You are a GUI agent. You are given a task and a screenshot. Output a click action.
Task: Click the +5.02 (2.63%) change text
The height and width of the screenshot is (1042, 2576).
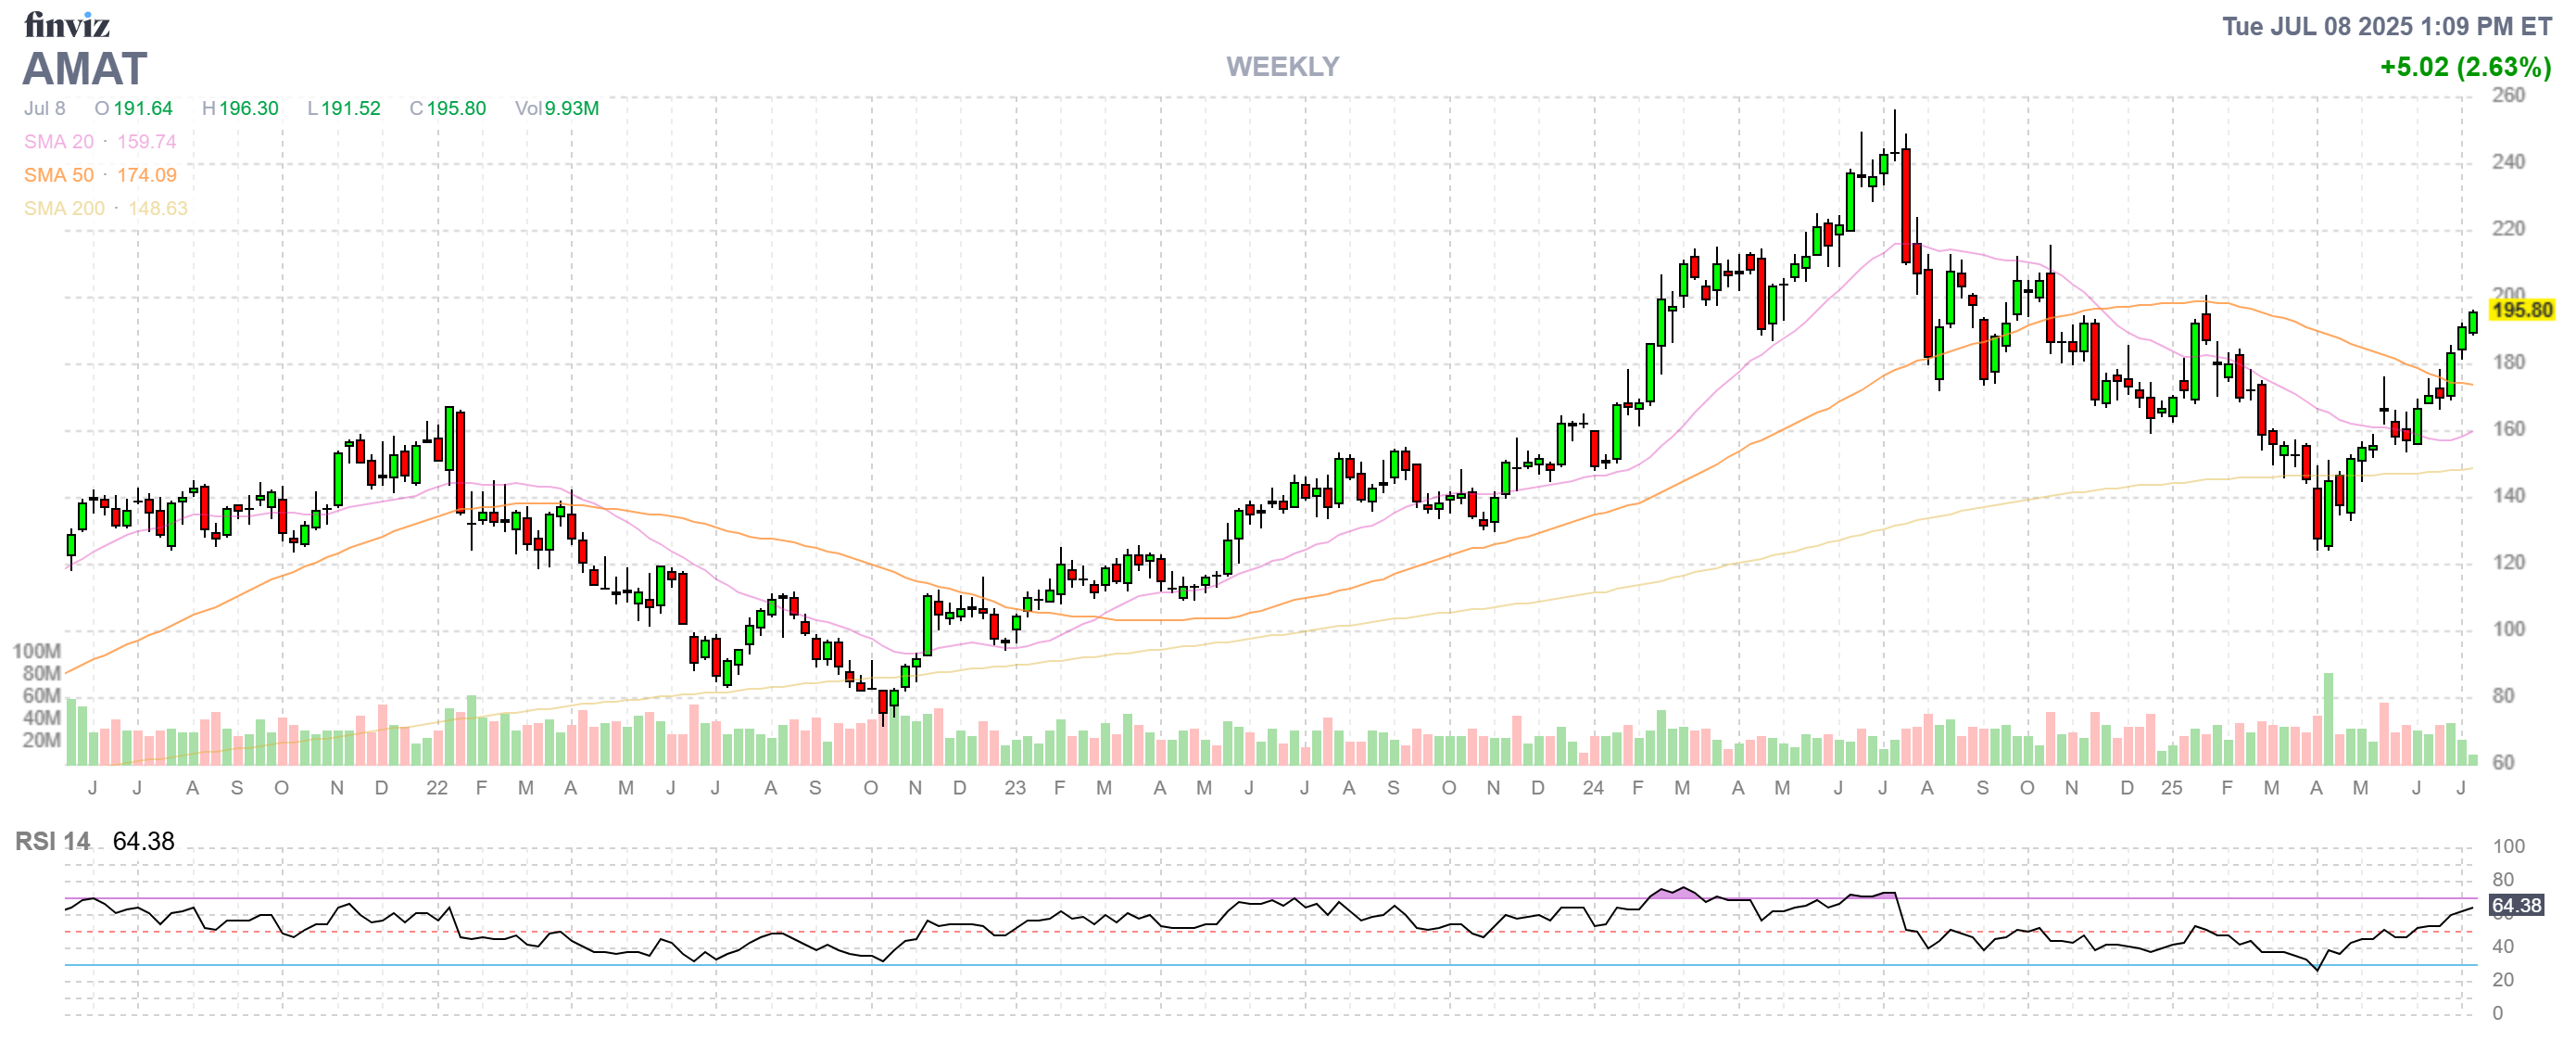(2465, 67)
